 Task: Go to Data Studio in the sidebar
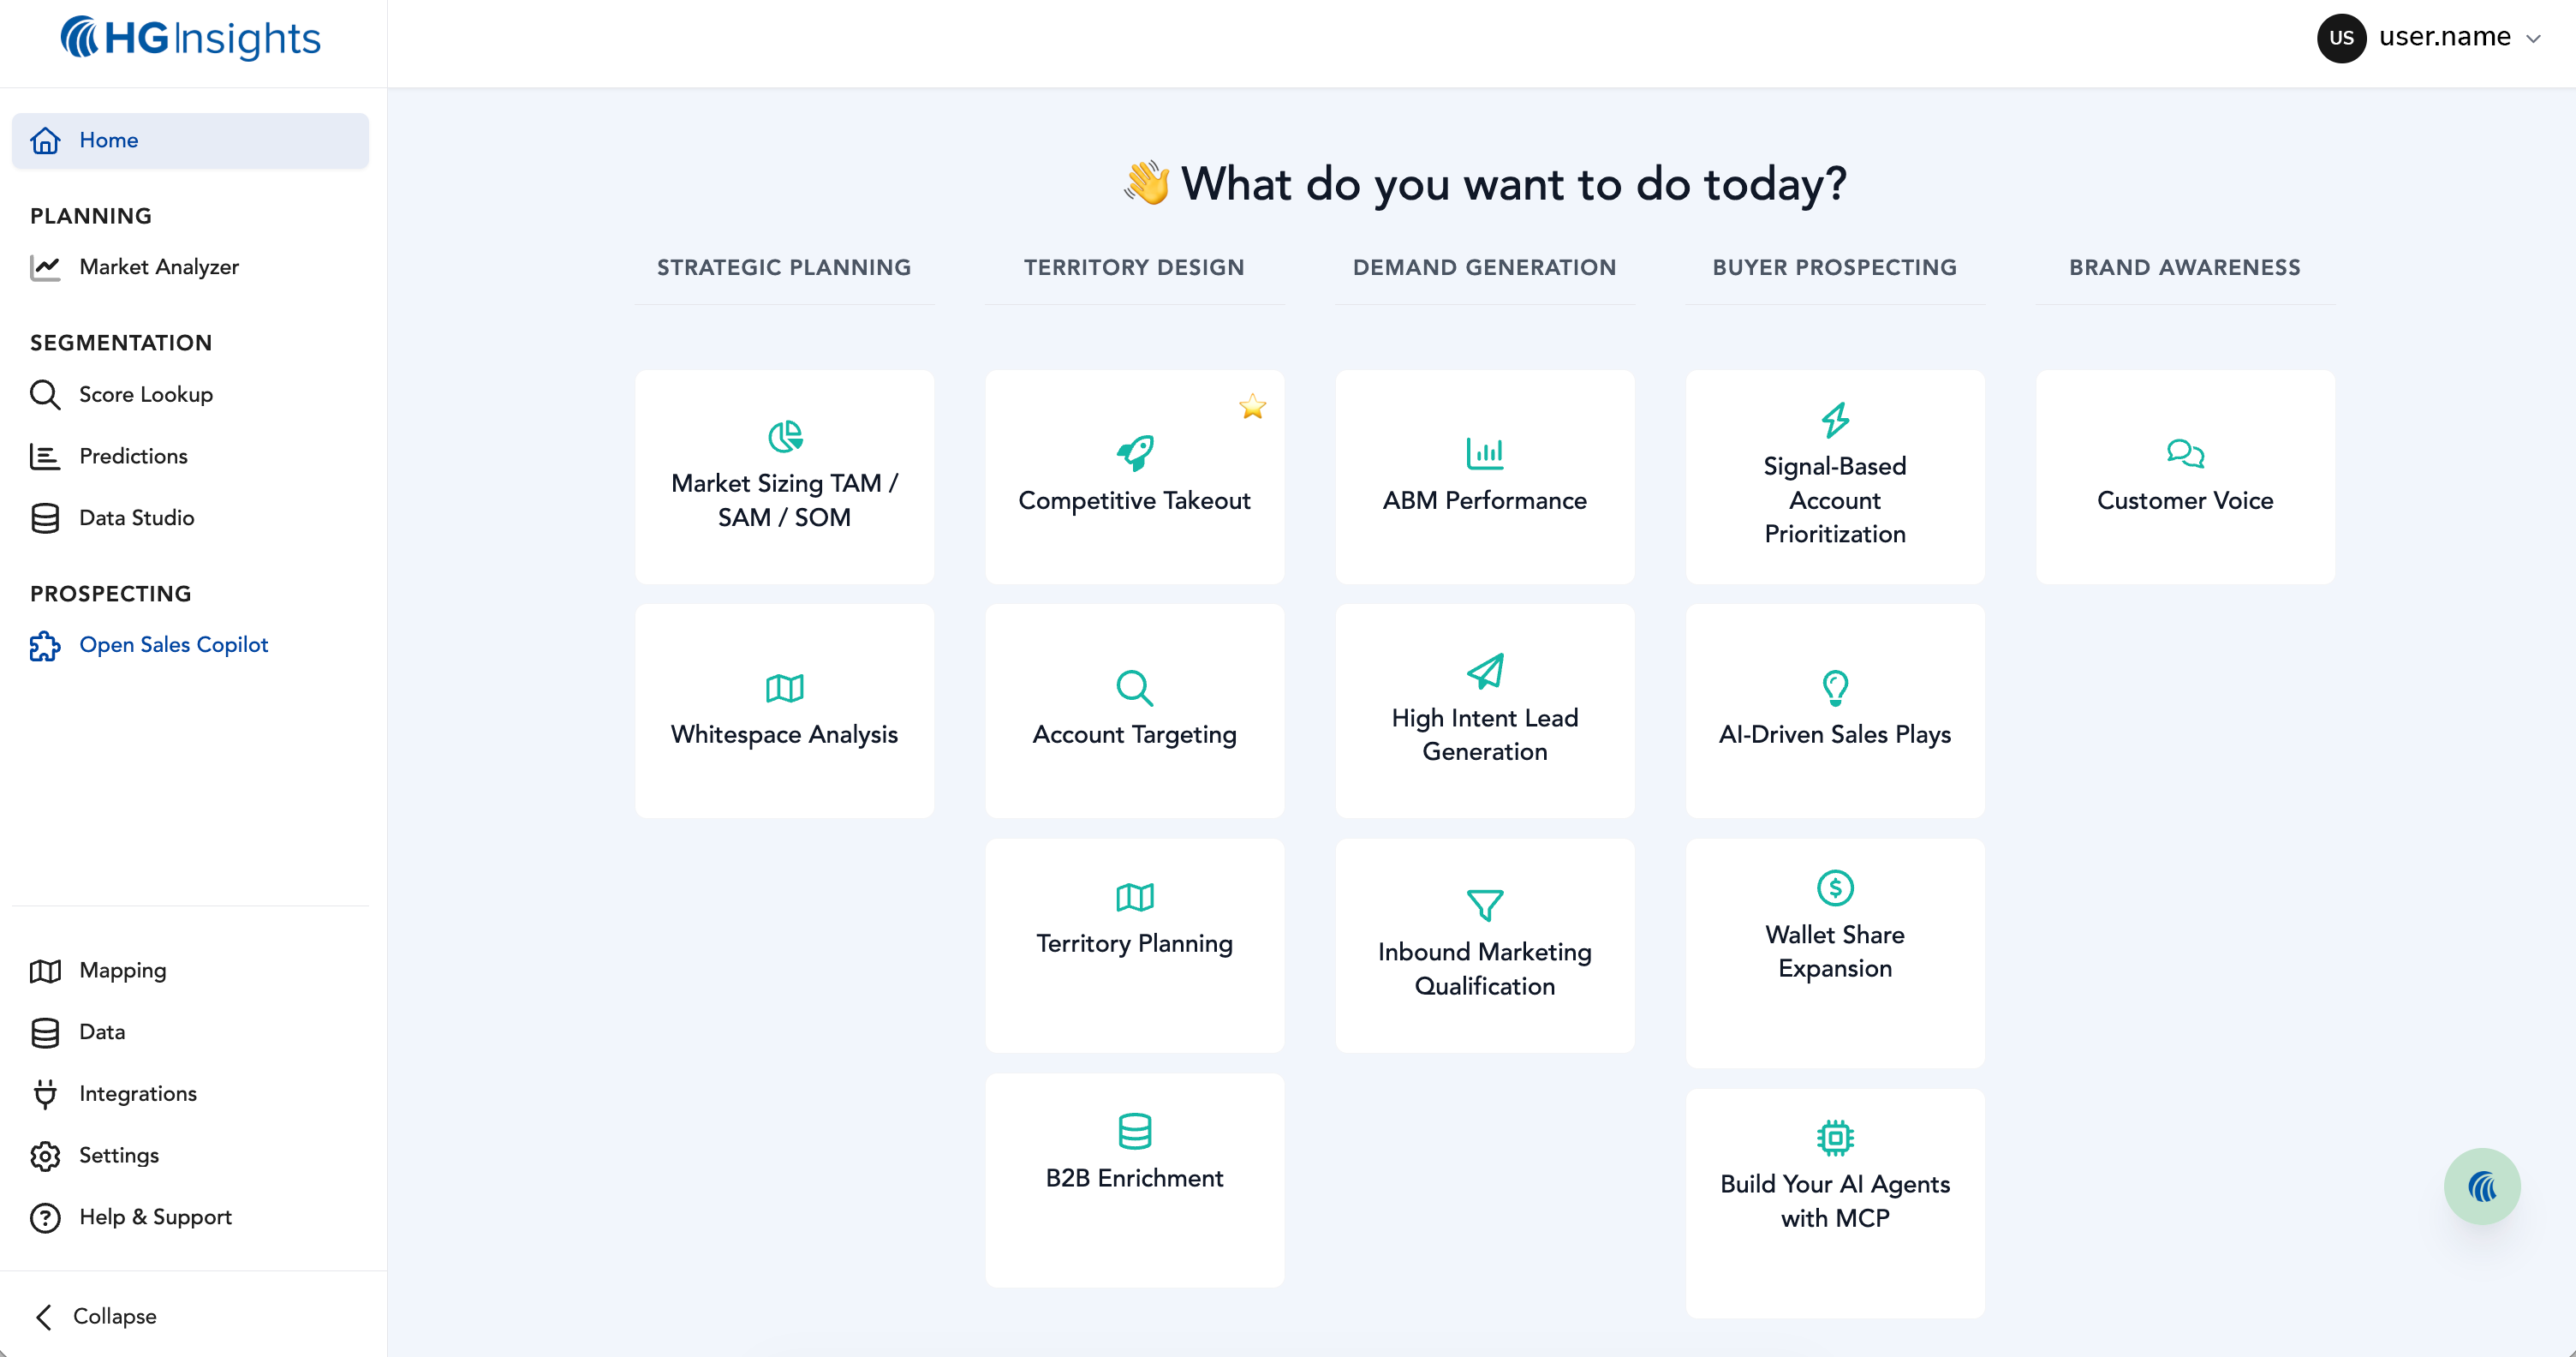(136, 518)
